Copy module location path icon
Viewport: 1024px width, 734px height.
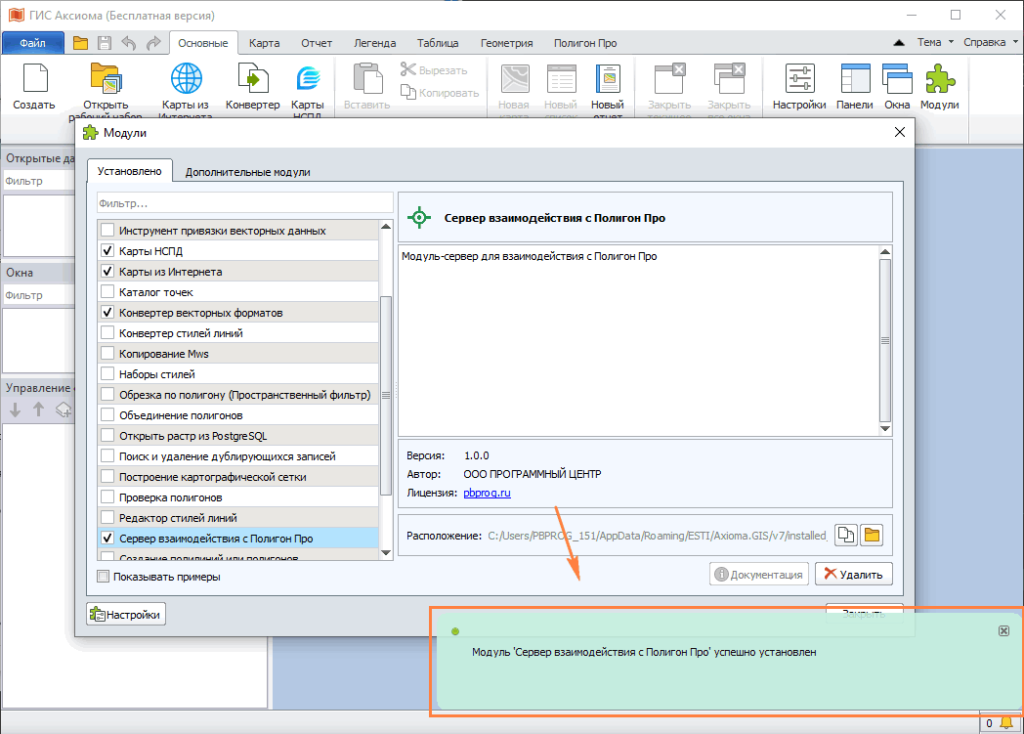coord(845,536)
